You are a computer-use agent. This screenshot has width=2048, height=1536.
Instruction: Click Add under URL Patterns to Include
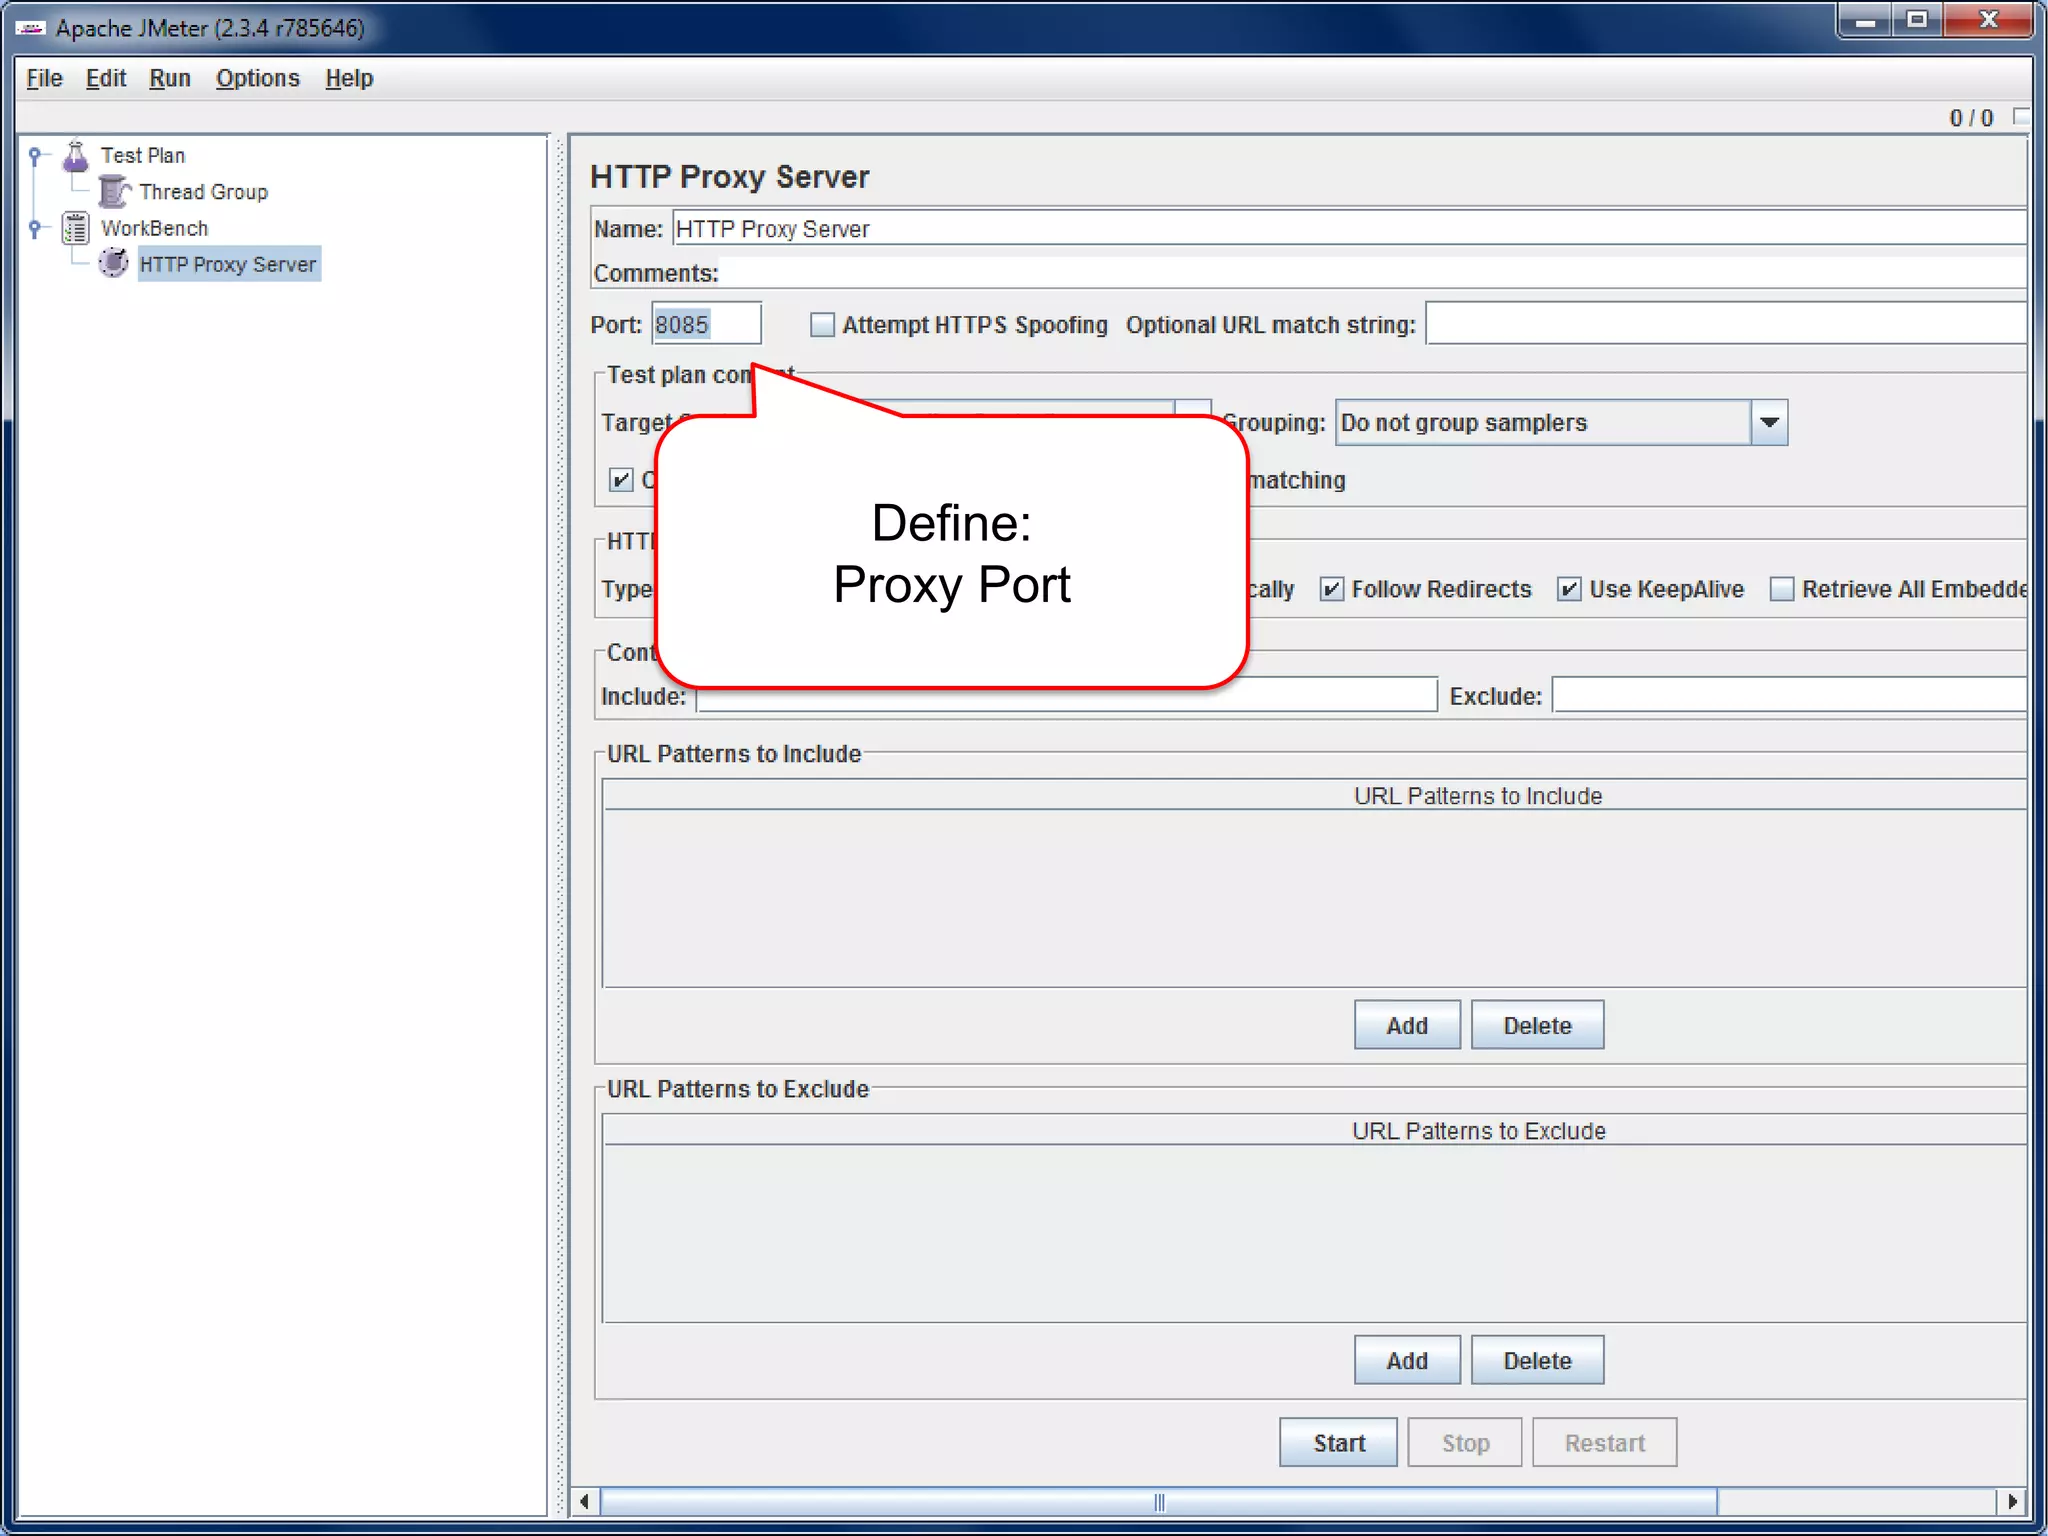pos(1406,1025)
